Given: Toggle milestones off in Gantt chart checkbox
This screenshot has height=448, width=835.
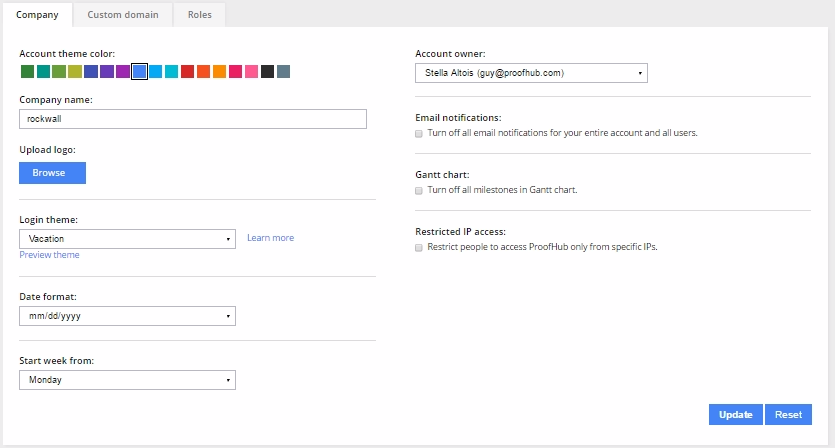Looking at the screenshot, I should (x=419, y=191).
